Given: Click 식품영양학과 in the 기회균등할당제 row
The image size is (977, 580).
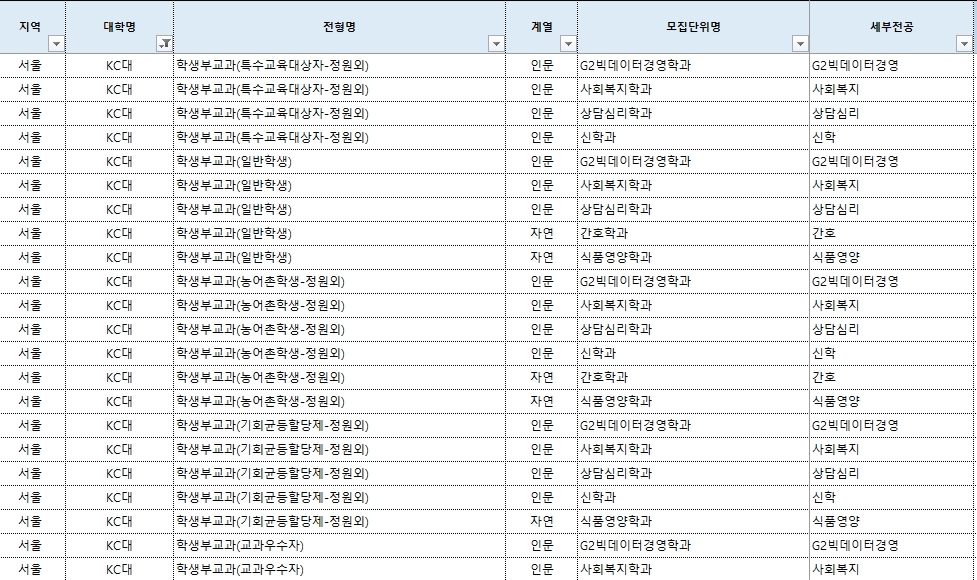Looking at the screenshot, I should point(616,521).
